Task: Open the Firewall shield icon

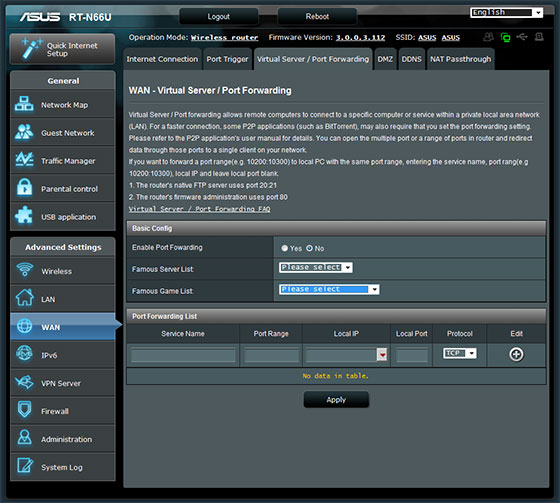Action: pos(24,410)
